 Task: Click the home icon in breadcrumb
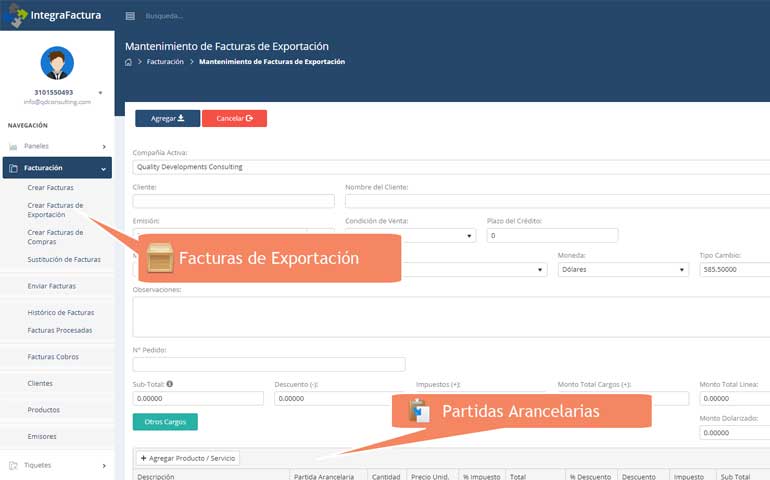click(128, 62)
